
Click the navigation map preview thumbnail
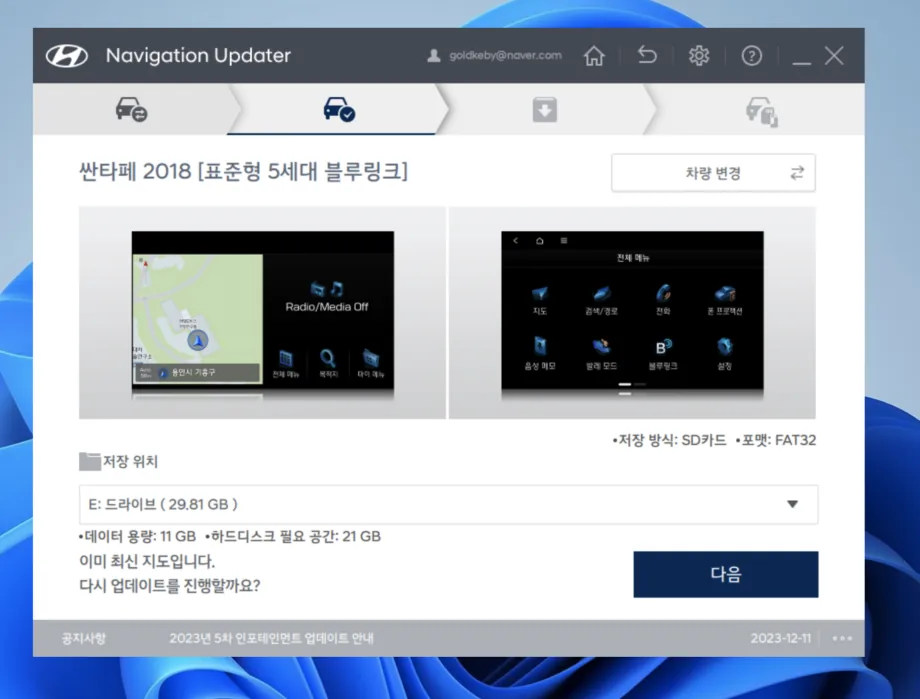click(x=262, y=313)
